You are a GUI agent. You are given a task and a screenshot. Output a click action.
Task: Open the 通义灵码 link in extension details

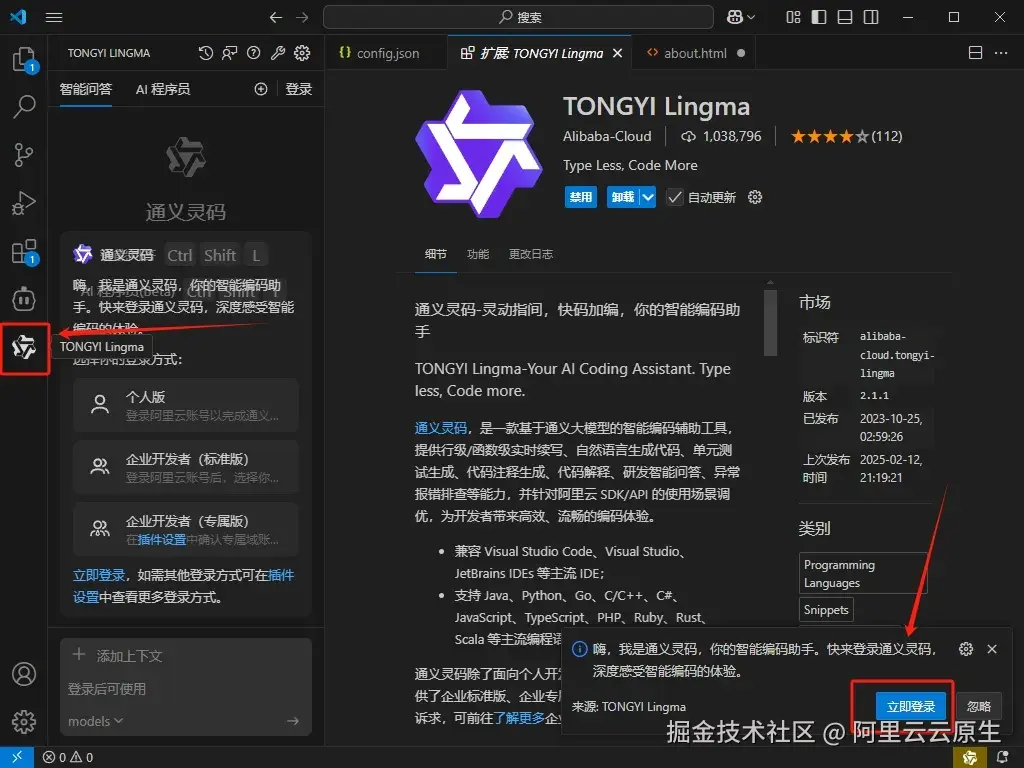click(x=441, y=427)
